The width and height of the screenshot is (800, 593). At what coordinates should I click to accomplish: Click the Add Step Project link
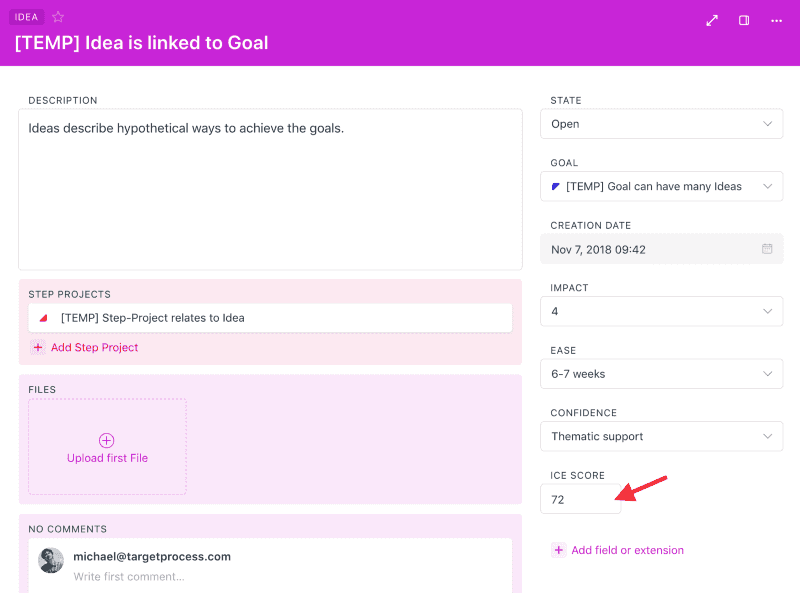tap(94, 348)
